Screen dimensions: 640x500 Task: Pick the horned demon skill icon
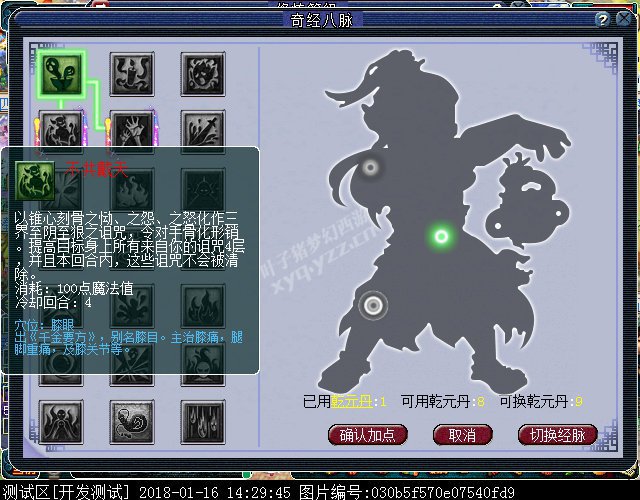click(61, 130)
